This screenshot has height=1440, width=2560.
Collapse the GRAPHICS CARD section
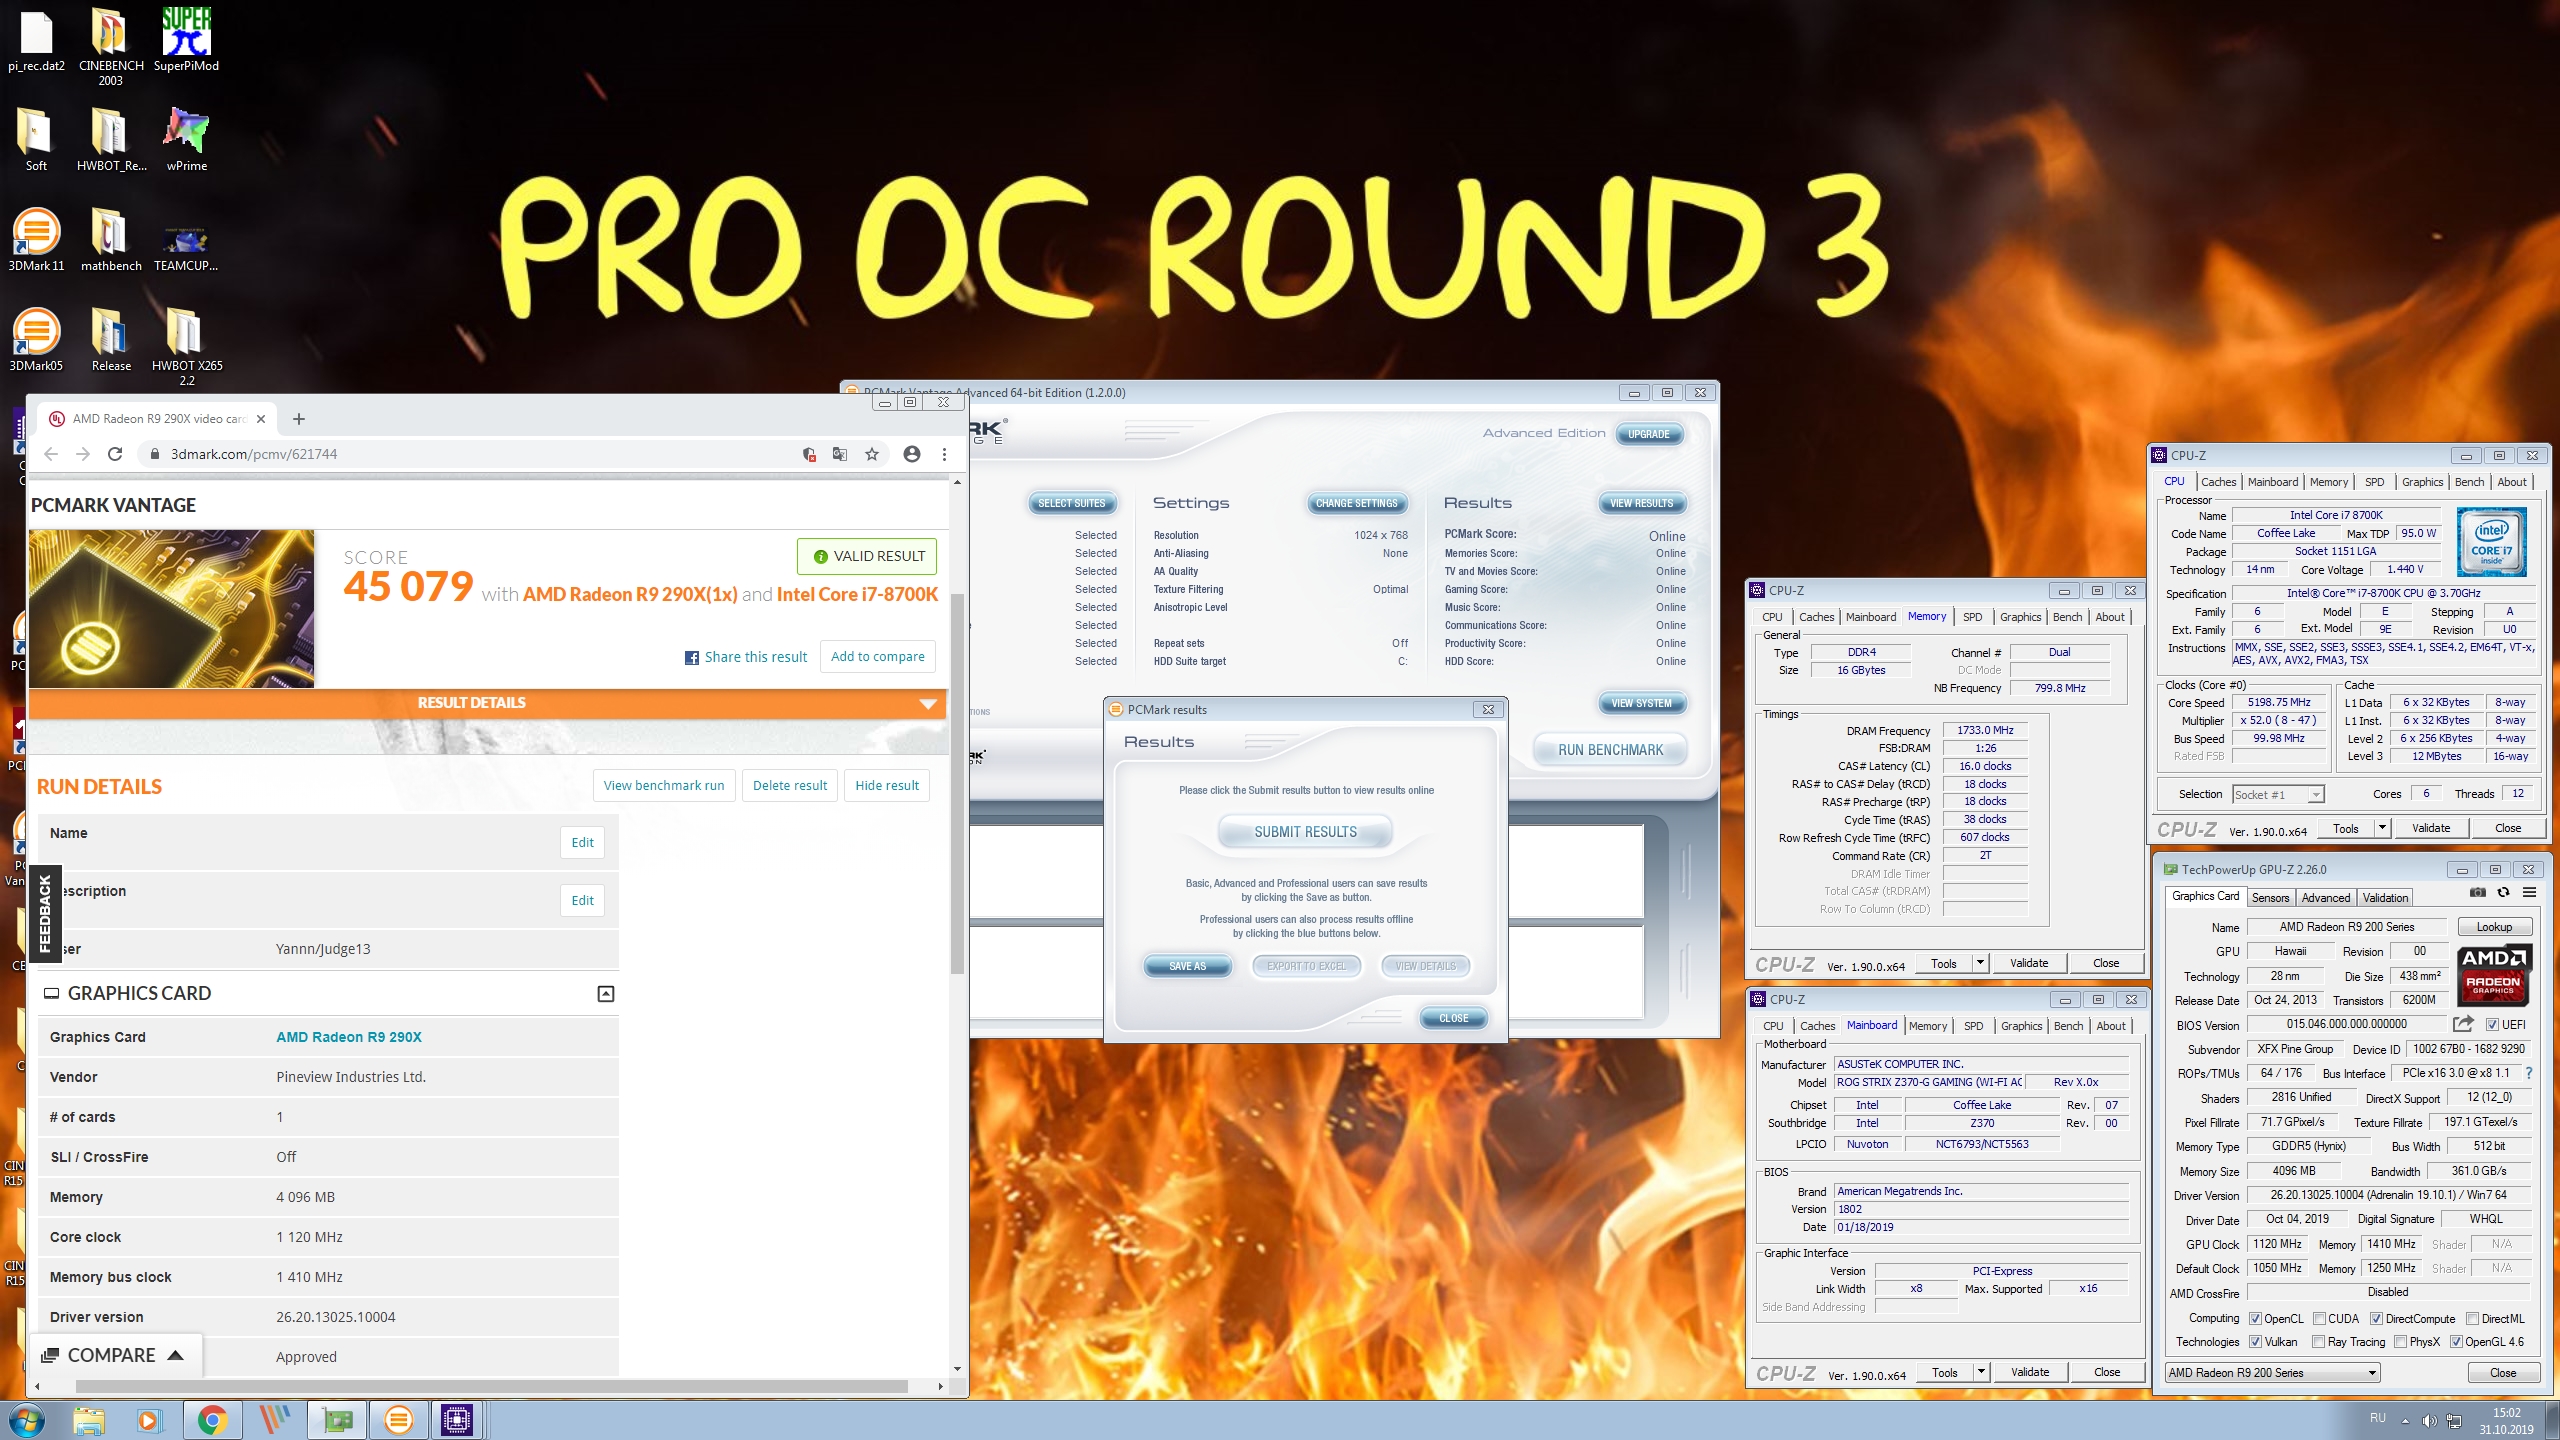pos(606,993)
